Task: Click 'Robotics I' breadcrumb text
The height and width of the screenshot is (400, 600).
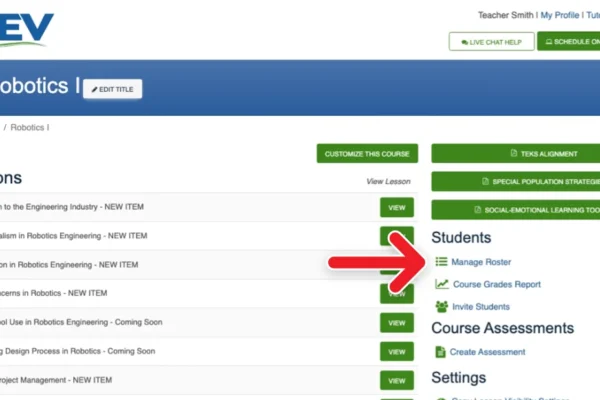Action: (x=29, y=127)
